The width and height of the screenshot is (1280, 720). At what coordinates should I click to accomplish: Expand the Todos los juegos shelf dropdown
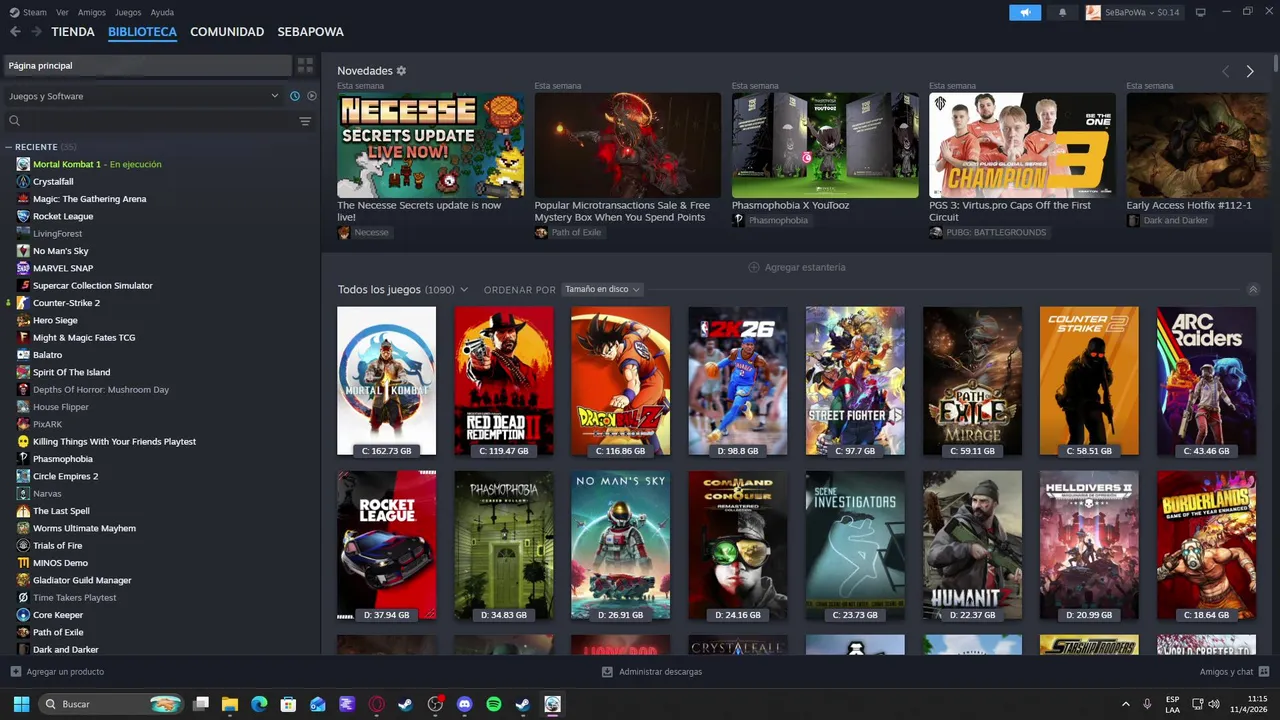464,290
